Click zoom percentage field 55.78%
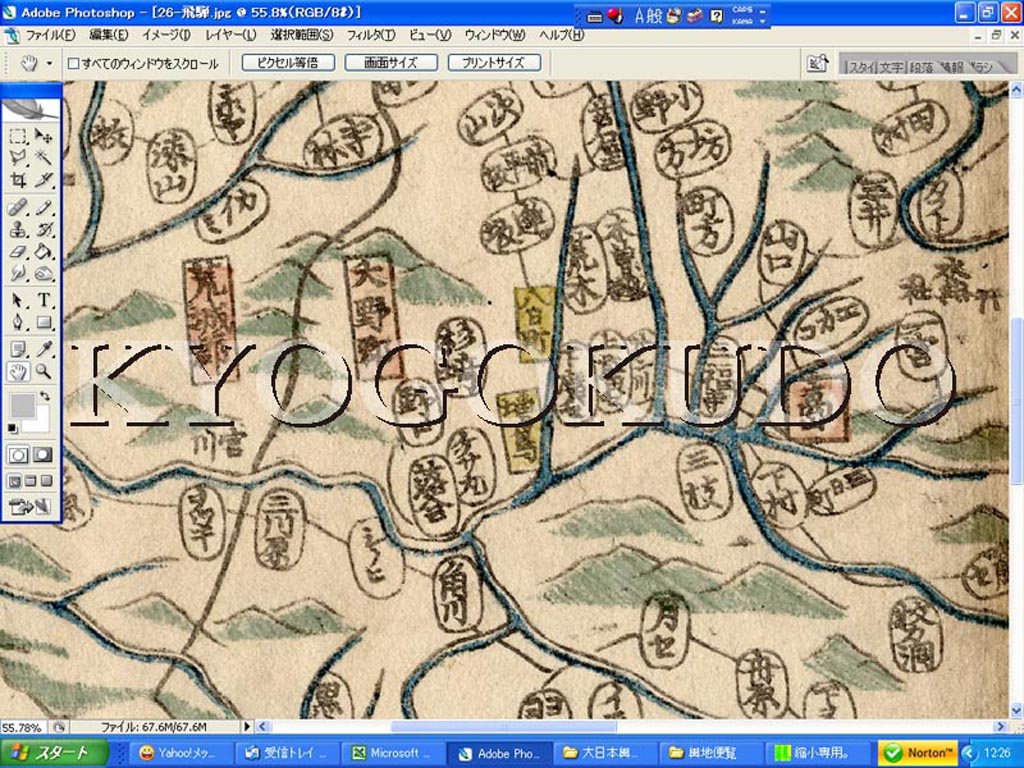Screen dimensions: 1024x768 (23, 727)
